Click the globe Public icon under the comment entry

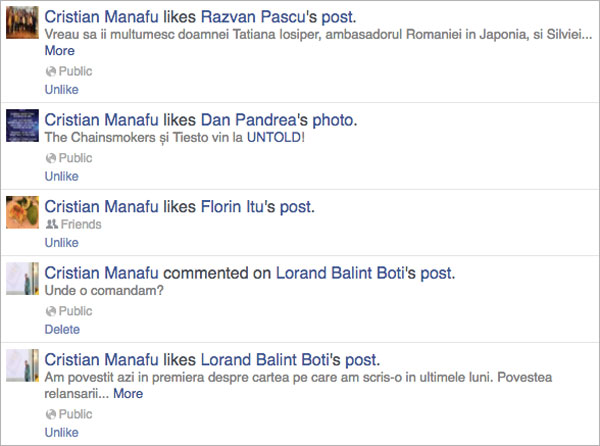[x=51, y=311]
